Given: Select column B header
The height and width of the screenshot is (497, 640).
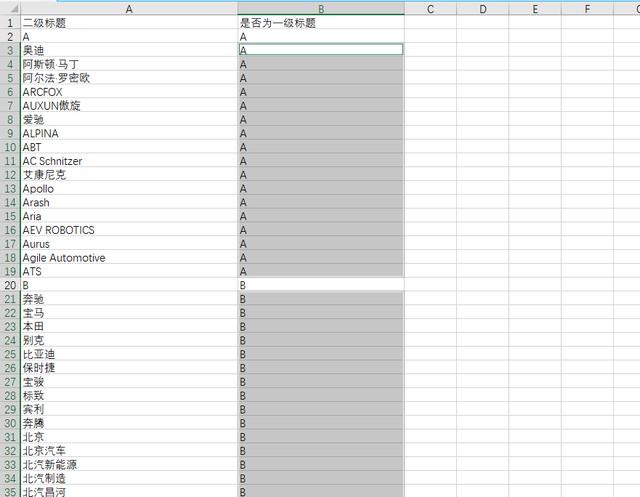Looking at the screenshot, I should pyautogui.click(x=321, y=9).
